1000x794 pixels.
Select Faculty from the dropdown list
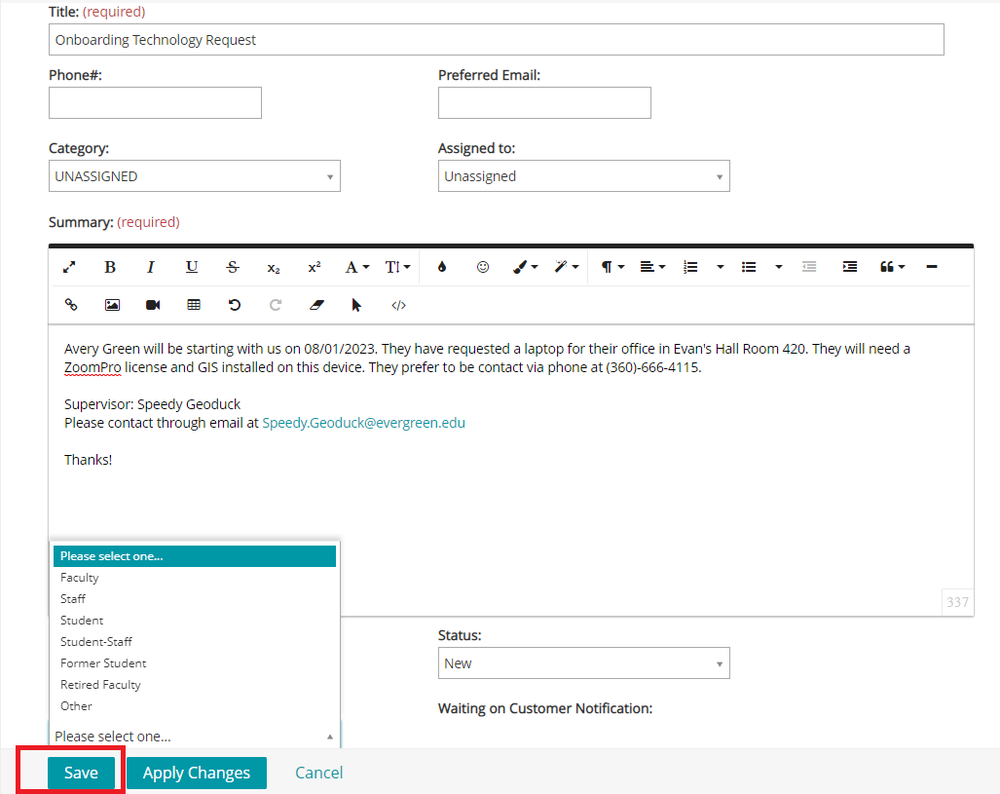(80, 577)
